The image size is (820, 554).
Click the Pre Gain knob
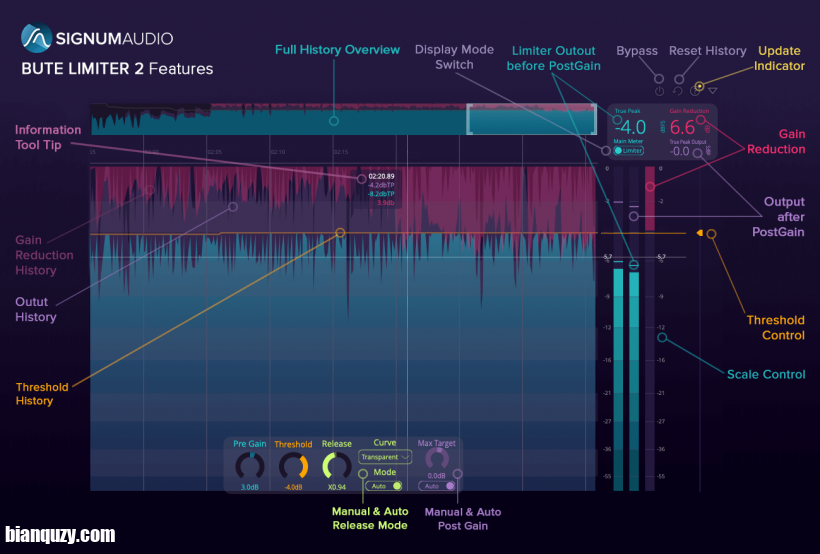click(249, 466)
